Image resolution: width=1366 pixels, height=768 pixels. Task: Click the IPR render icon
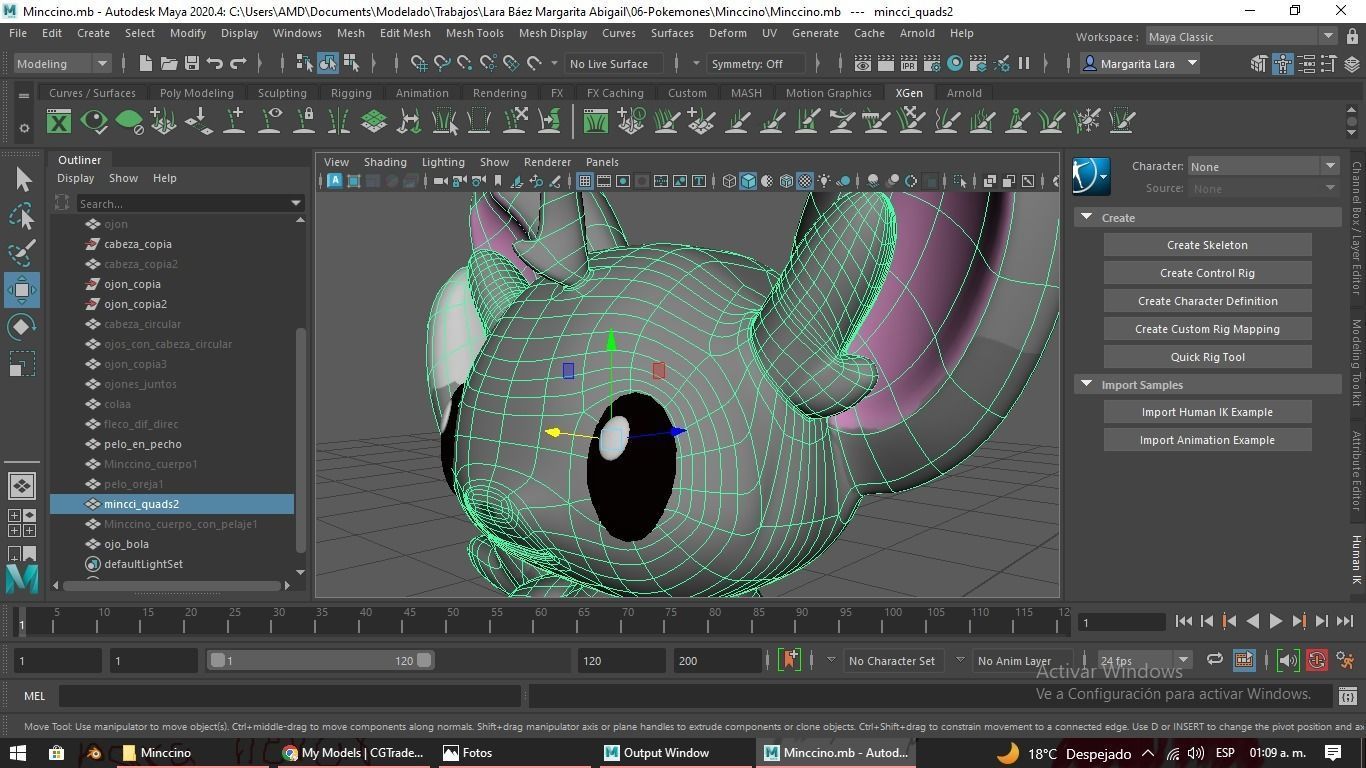909,63
